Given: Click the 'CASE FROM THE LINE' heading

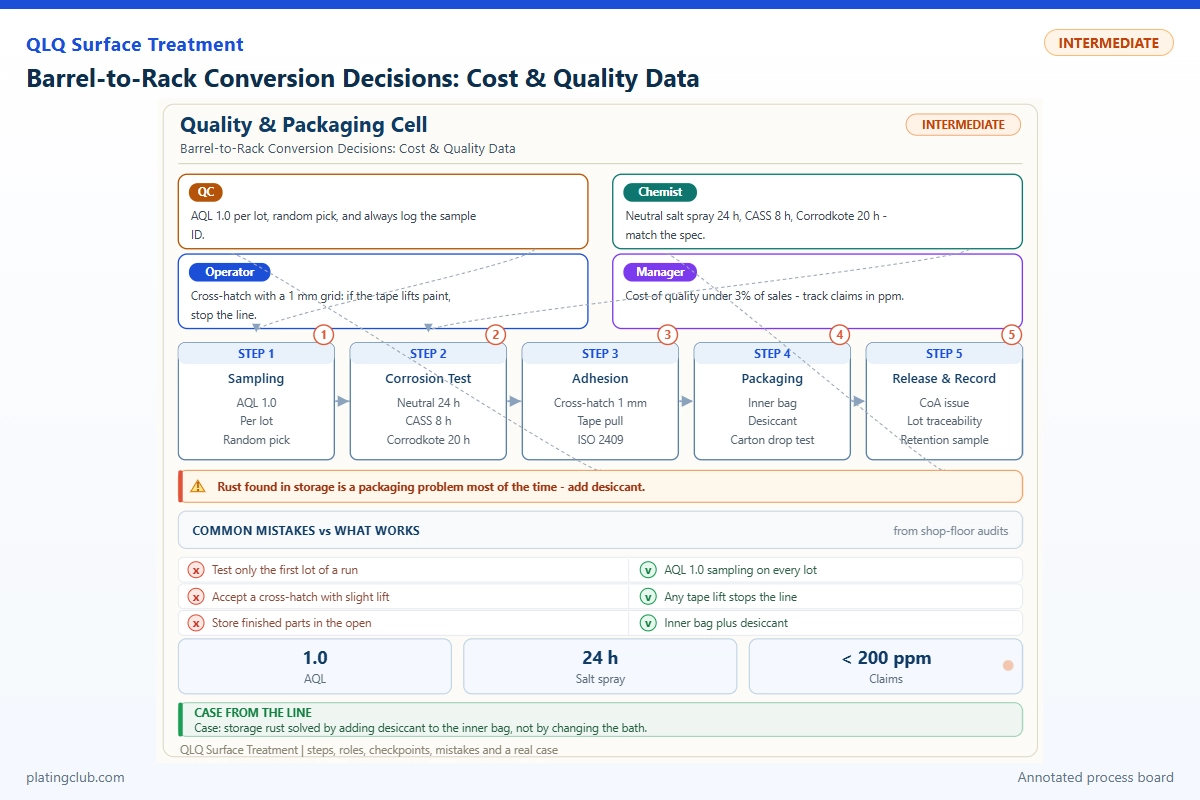Looking at the screenshot, I should click(x=253, y=713).
